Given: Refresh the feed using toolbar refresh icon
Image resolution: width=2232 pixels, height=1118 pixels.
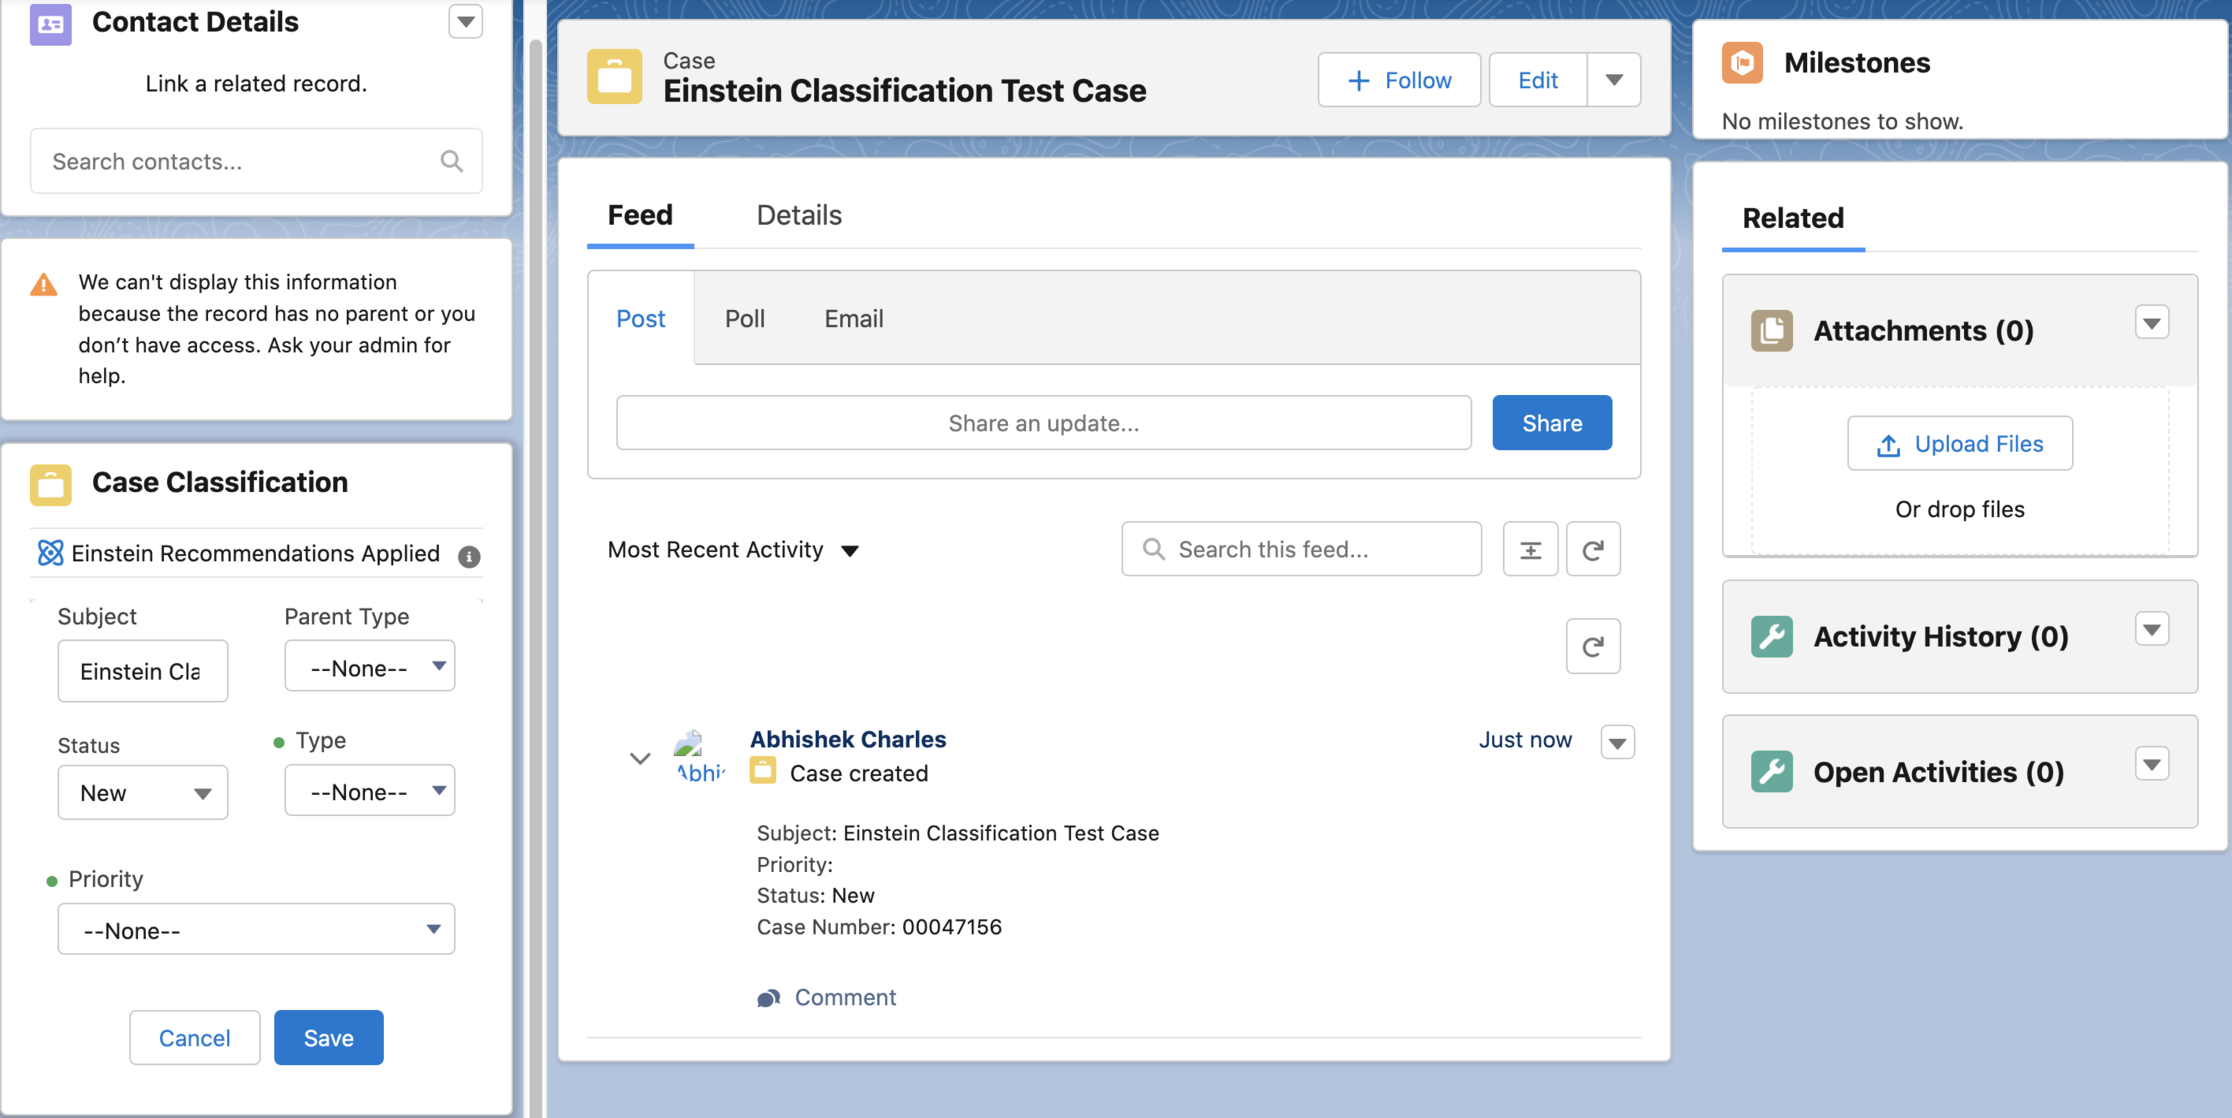Looking at the screenshot, I should click(1593, 549).
